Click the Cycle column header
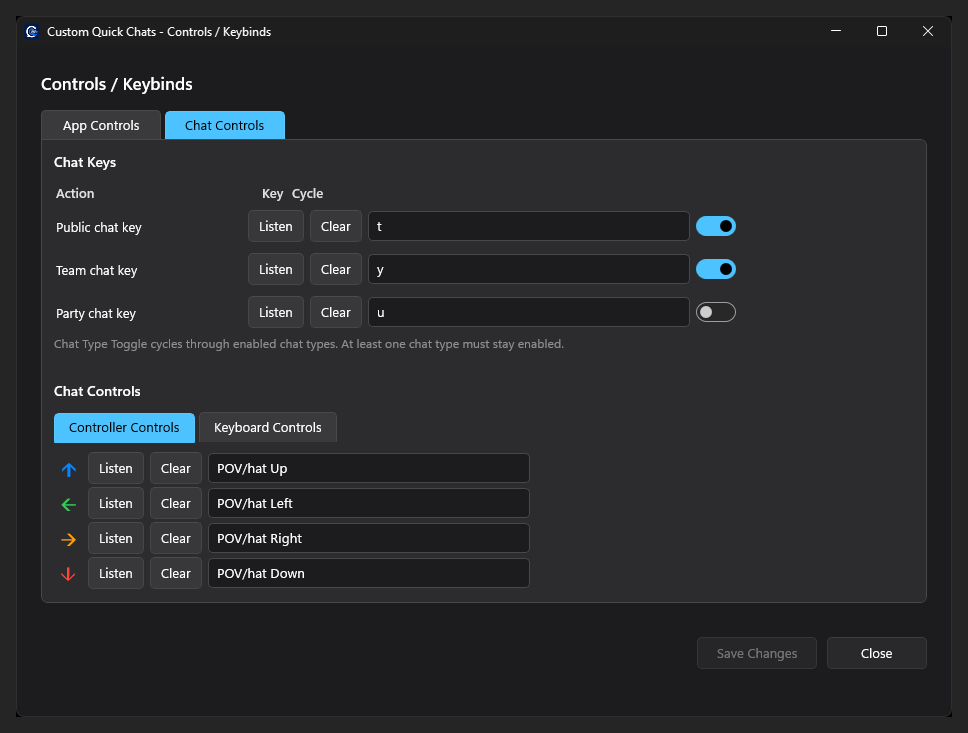This screenshot has width=968, height=733. 307,193
